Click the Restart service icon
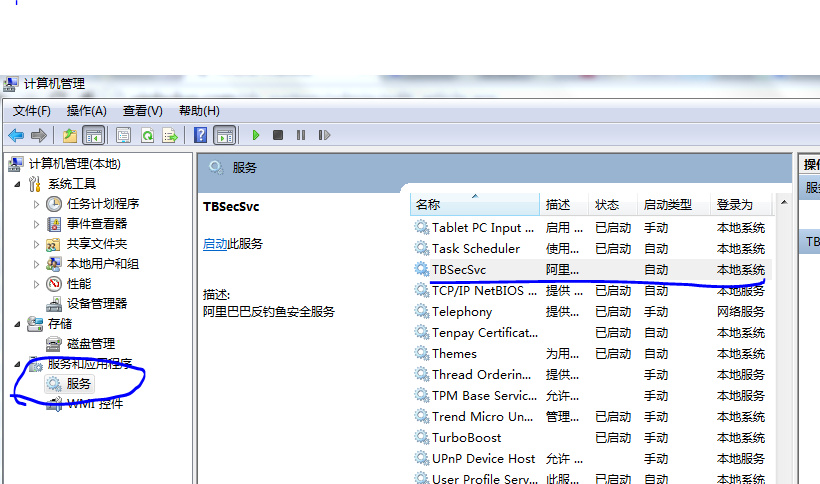The width and height of the screenshot is (820, 484). 324,135
